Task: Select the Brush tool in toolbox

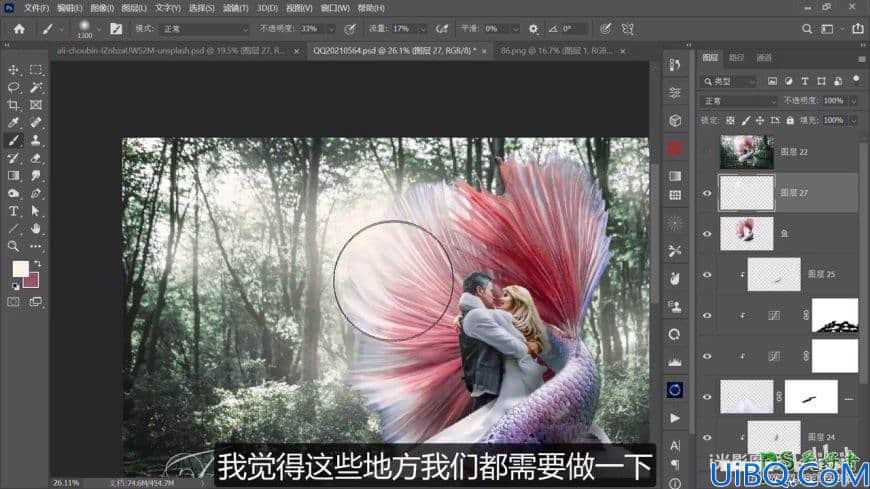Action: click(13, 140)
